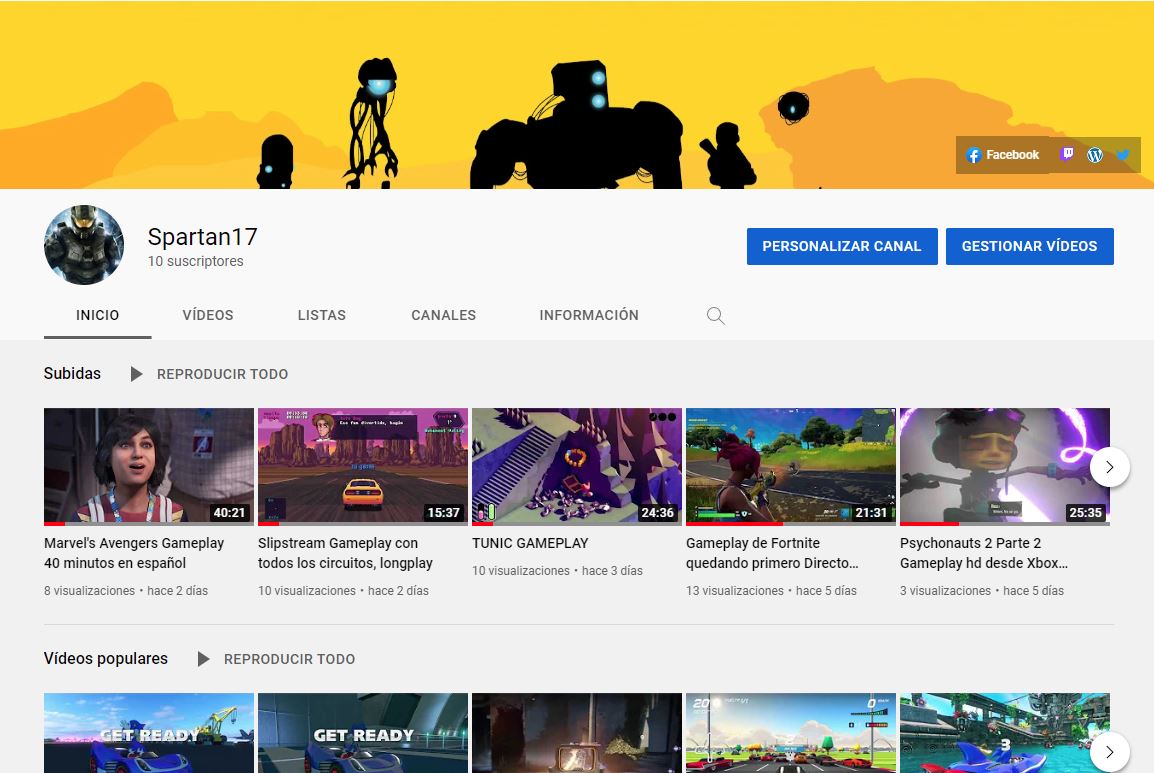Click 3 visualizaciones hace 5 días text
This screenshot has width=1154, height=773.
coord(982,590)
